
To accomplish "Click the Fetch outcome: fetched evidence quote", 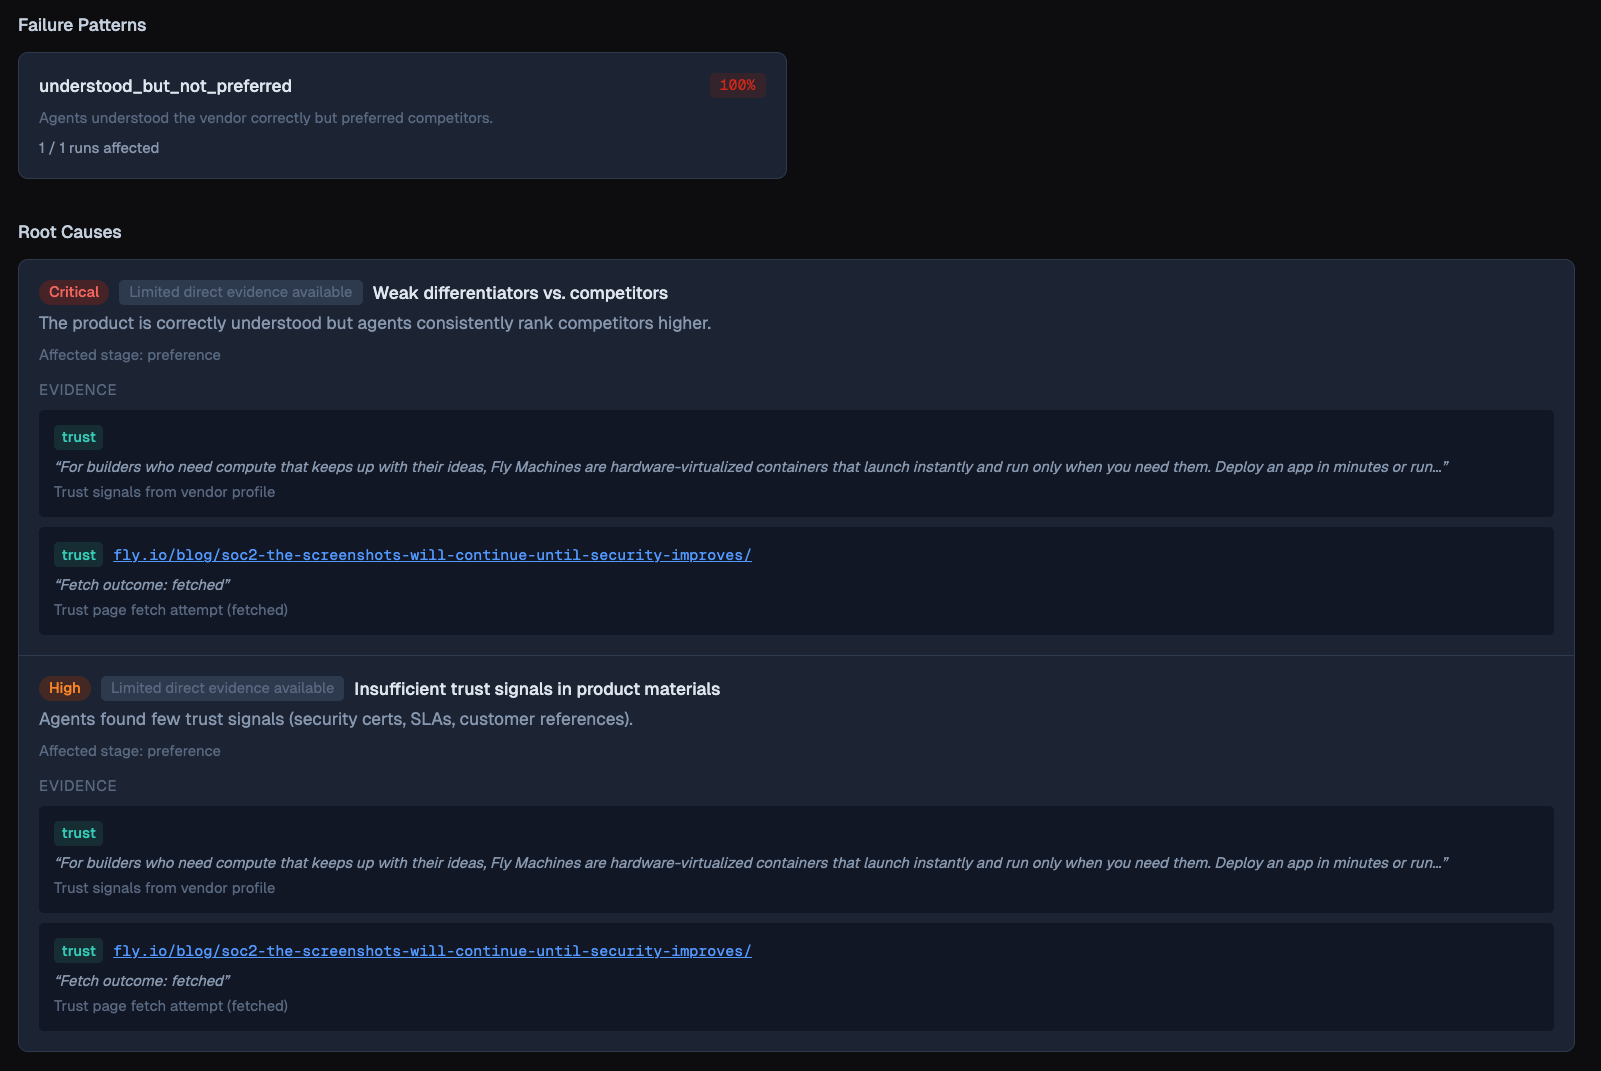I will point(142,584).
